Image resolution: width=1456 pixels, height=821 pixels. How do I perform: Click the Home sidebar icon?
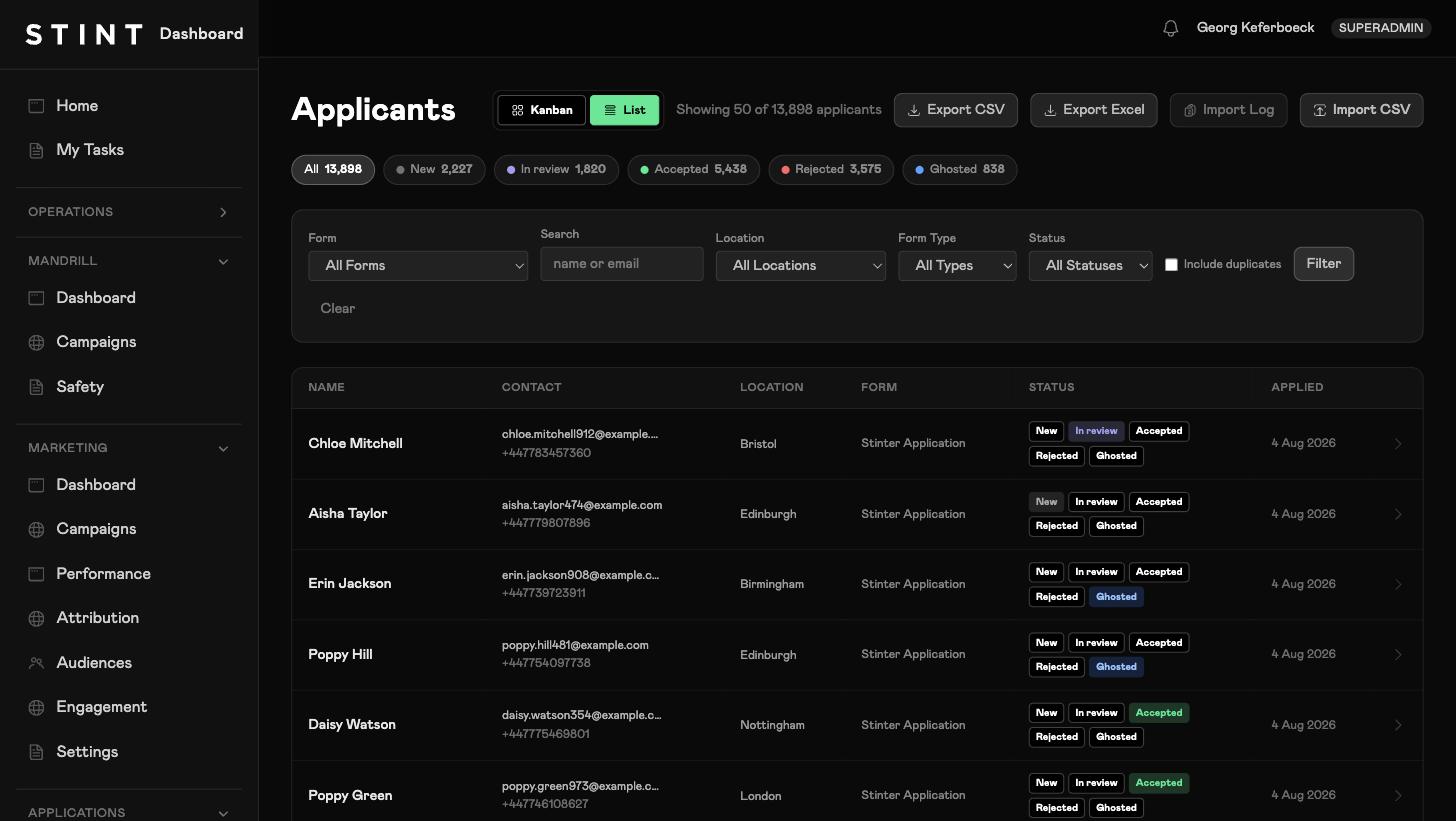click(x=36, y=106)
